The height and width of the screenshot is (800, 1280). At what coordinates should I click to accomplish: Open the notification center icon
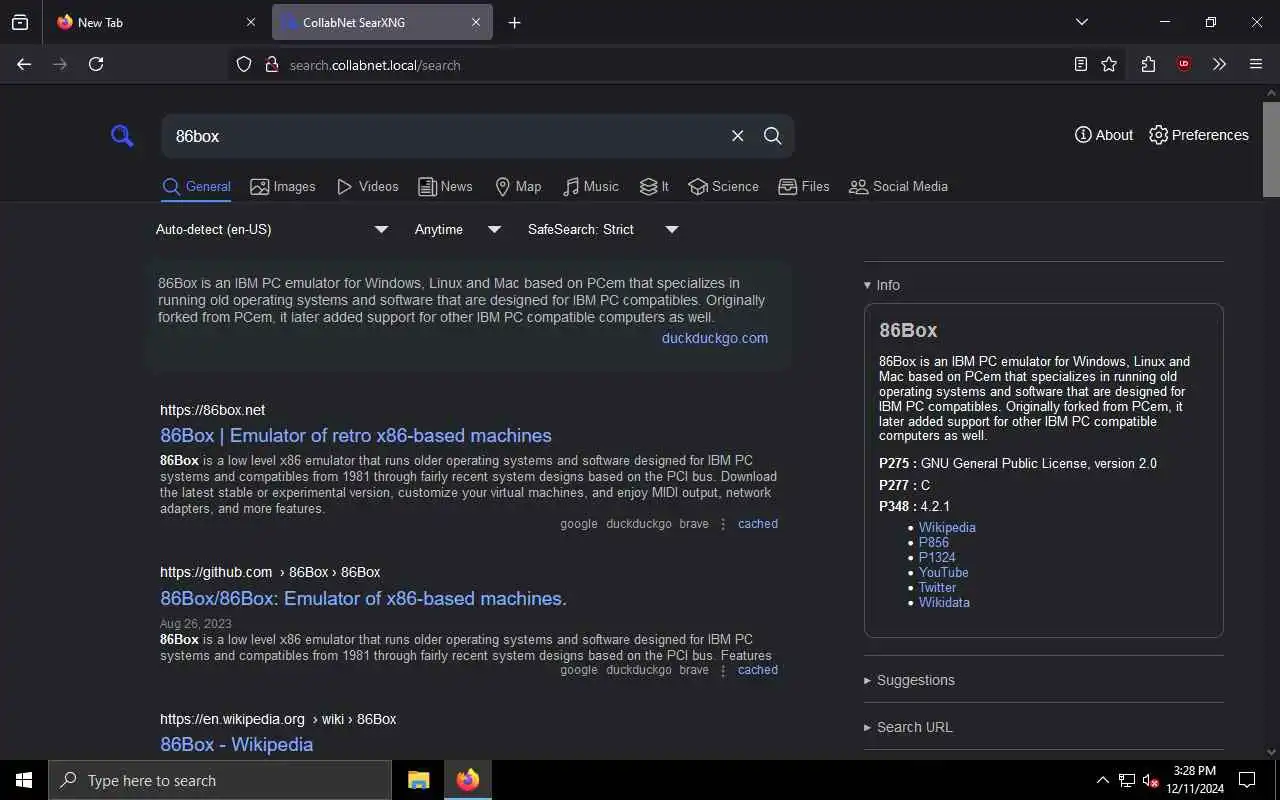click(x=1247, y=780)
